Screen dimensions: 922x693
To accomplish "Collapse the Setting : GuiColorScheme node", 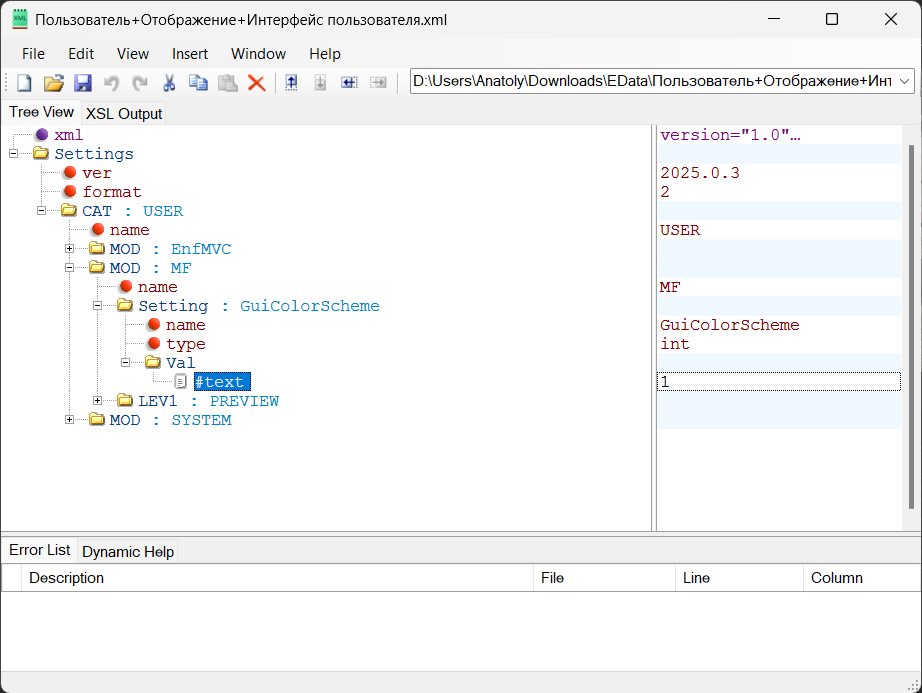I will click(98, 306).
